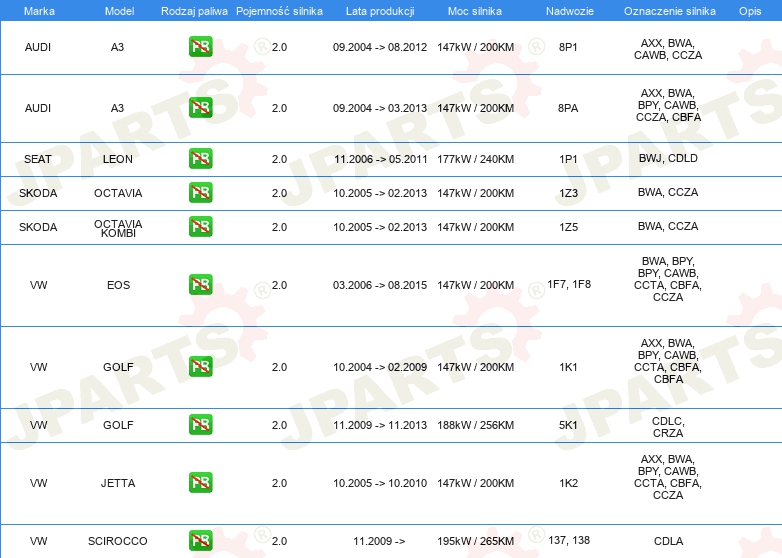
Task: Click the SCIROCCO model cell
Action: (x=118, y=541)
